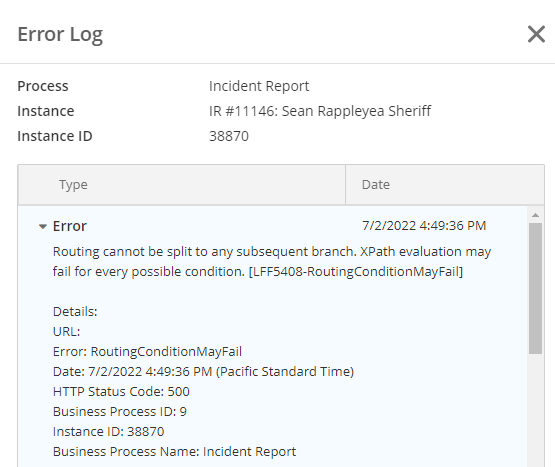Click the Routing cannot be split message
Image resolution: width=555 pixels, height=467 pixels.
pyautogui.click(x=272, y=262)
